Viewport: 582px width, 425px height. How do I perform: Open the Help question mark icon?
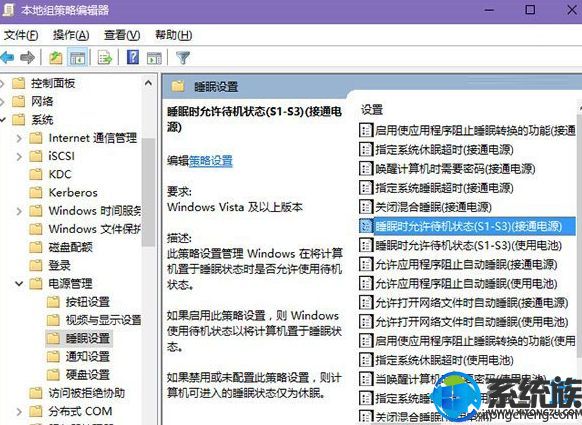click(133, 58)
